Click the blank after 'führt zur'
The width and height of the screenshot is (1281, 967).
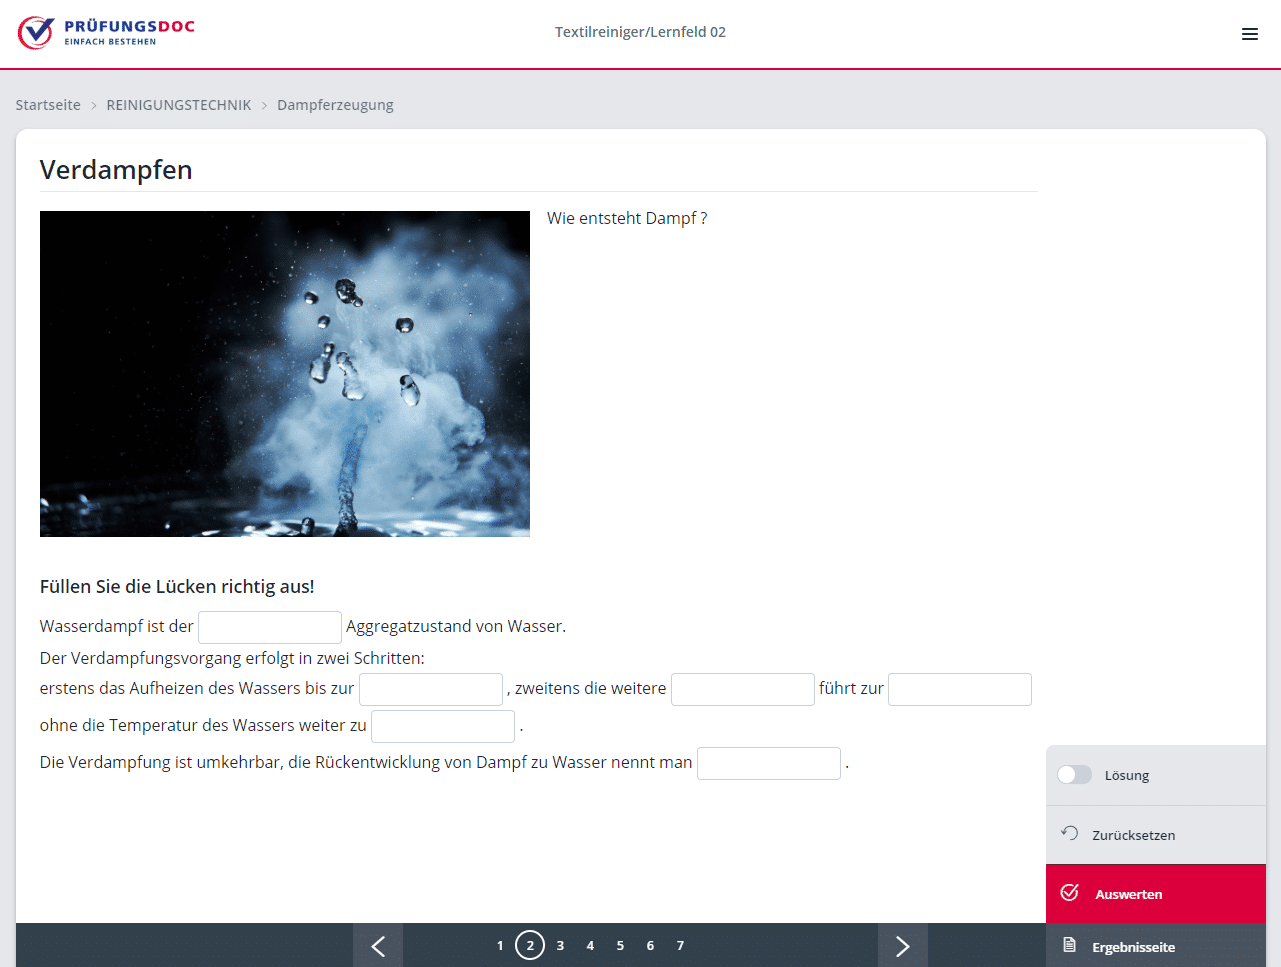pyautogui.click(x=959, y=689)
